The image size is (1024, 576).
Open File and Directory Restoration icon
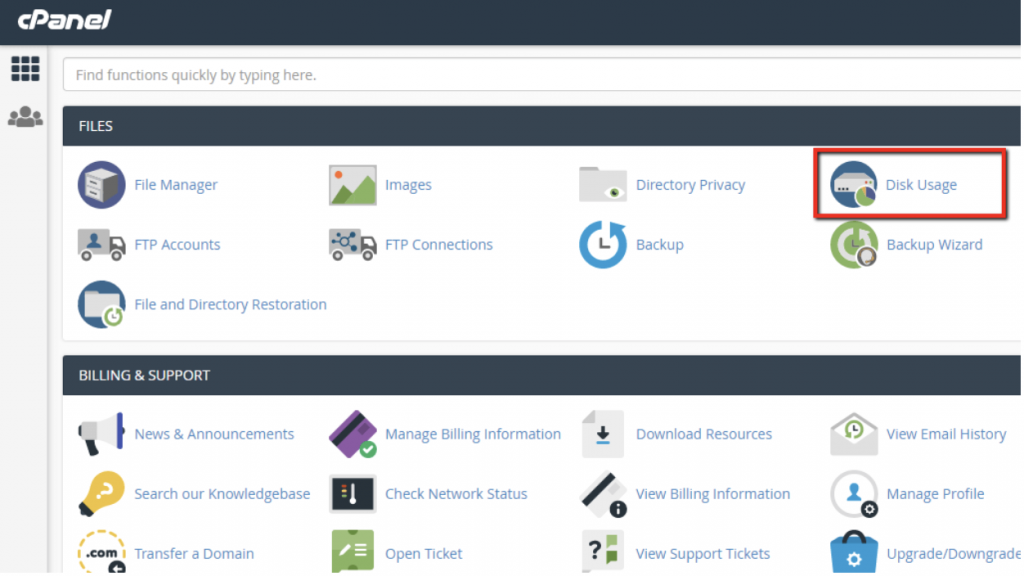pyautogui.click(x=101, y=304)
